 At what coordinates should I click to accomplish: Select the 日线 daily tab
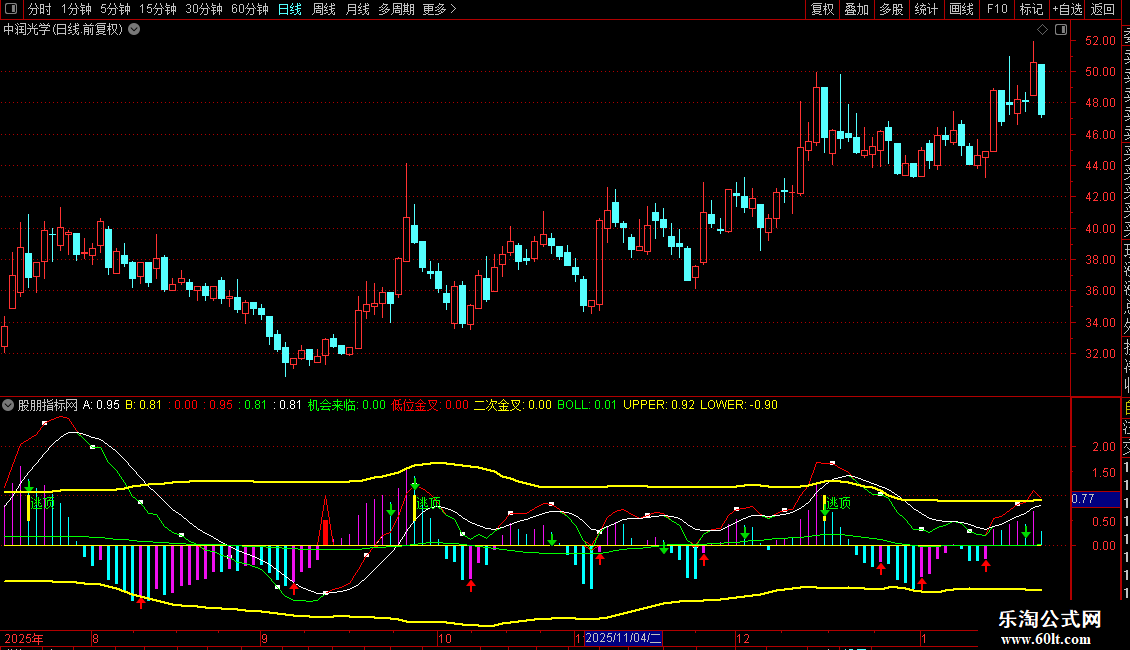290,9
